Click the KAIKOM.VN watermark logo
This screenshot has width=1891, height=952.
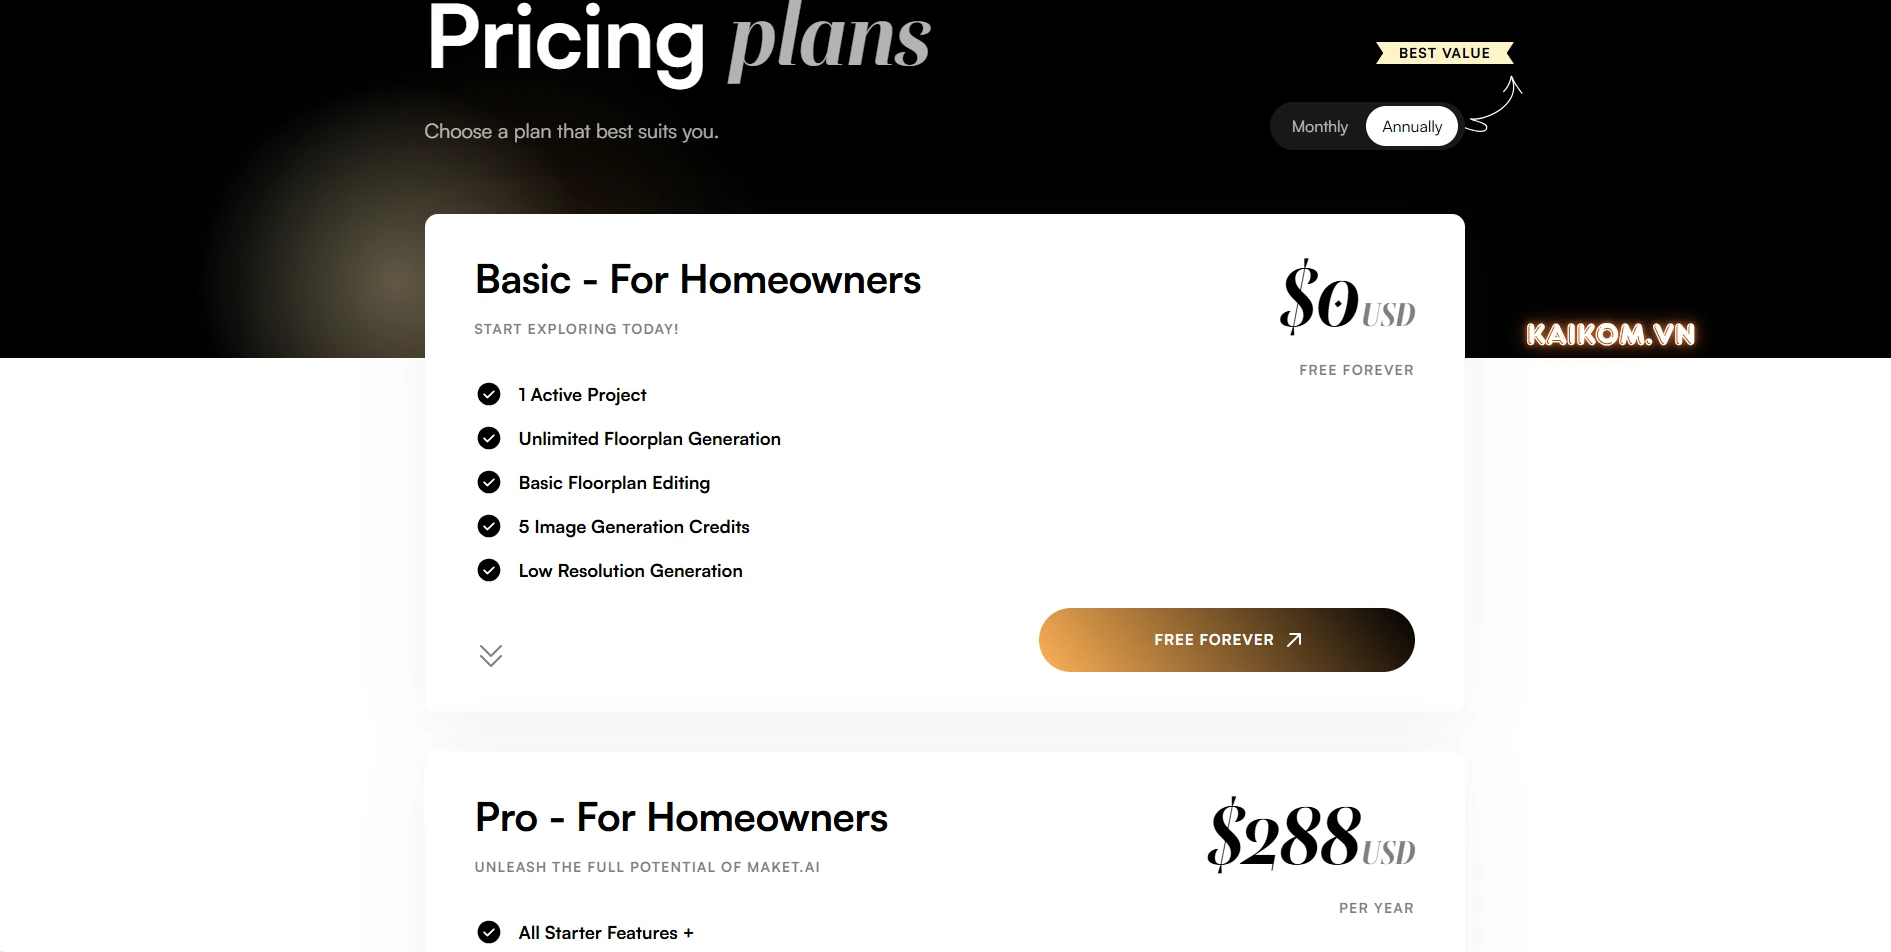(x=1610, y=335)
